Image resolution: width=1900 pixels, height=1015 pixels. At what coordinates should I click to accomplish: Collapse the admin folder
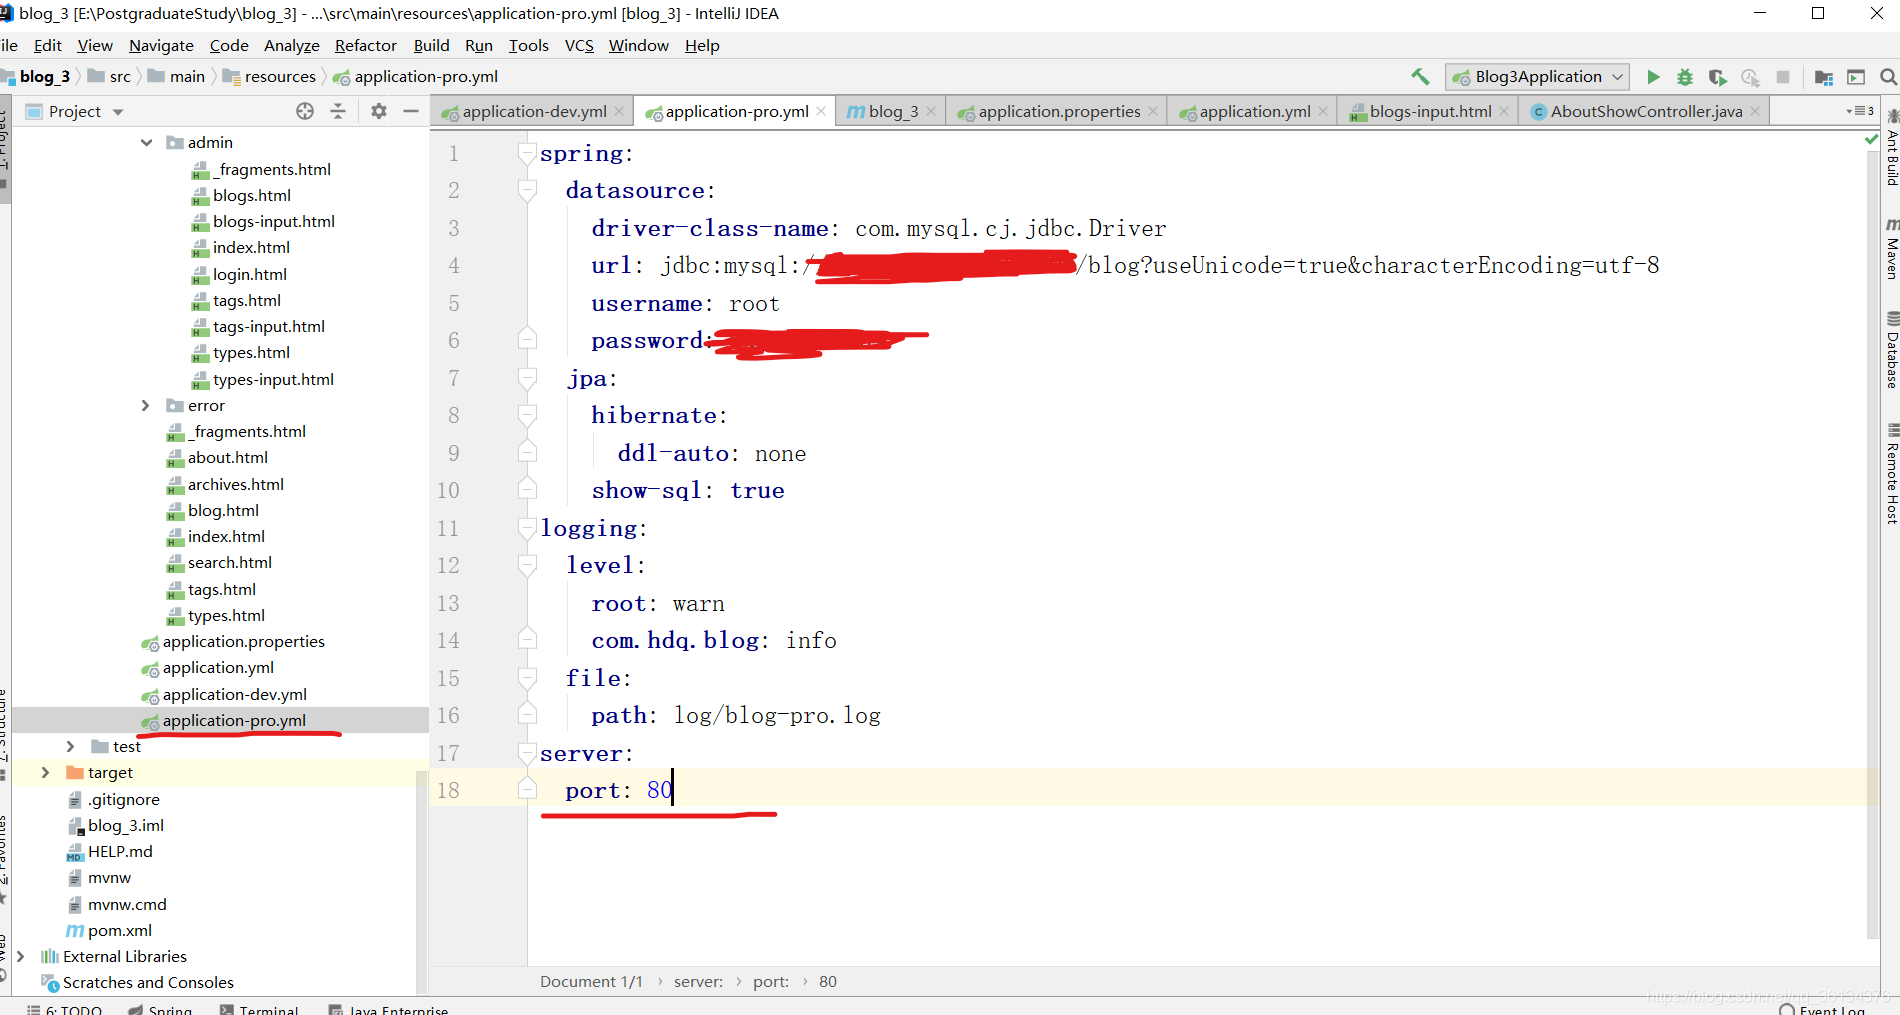point(146,143)
